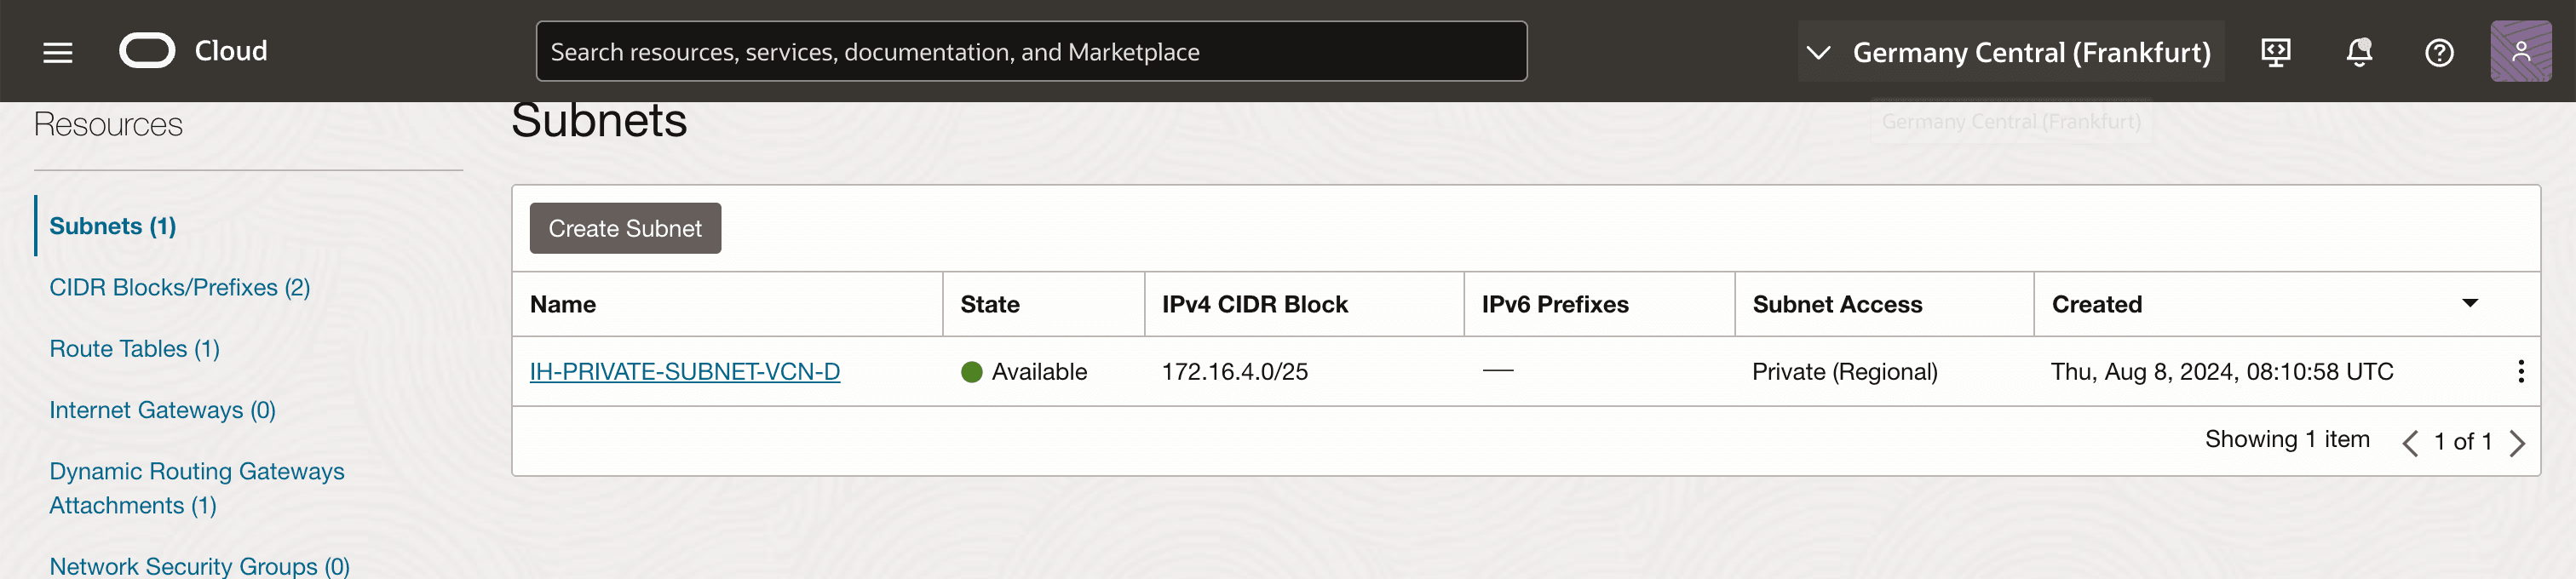
Task: Select Subnets (1) in Resources
Action: tap(113, 226)
